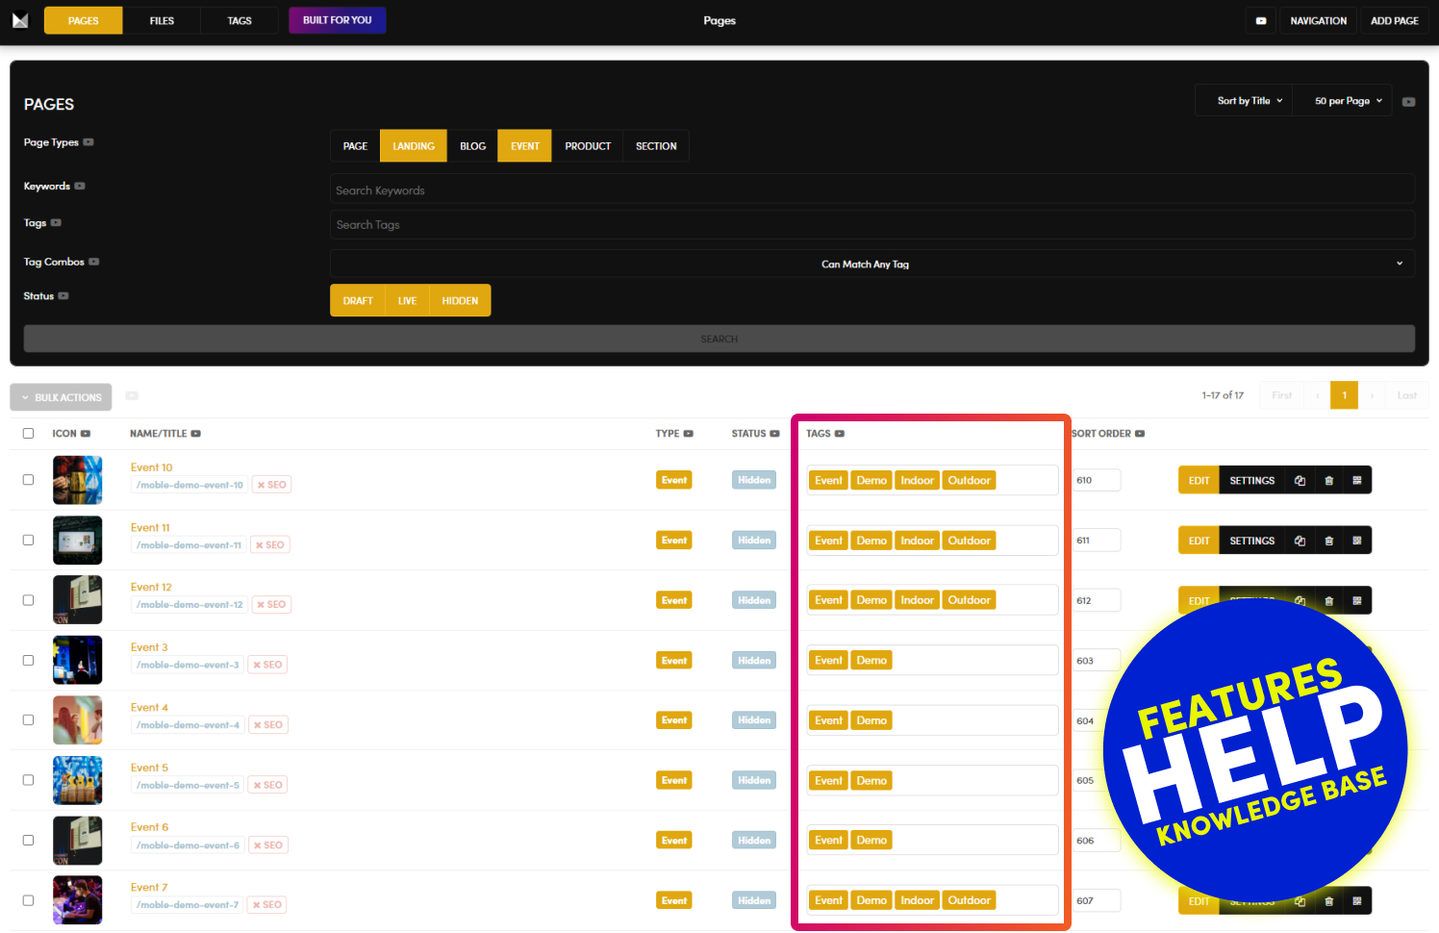Viewport: 1439px width, 933px height.
Task: Click the Add Page button
Action: pyautogui.click(x=1394, y=21)
